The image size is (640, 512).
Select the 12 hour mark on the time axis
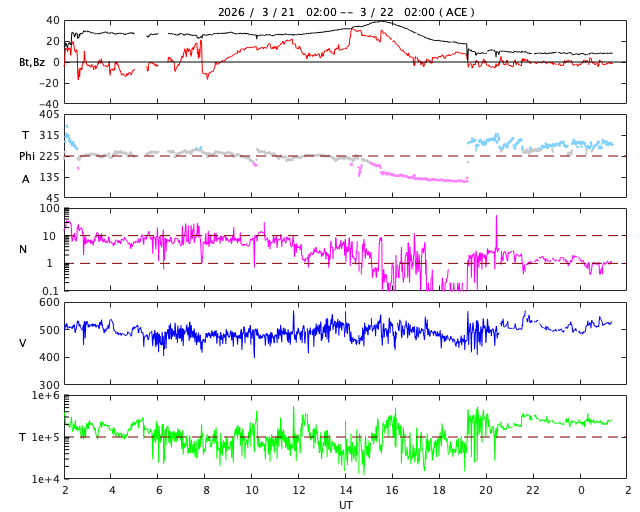pos(299,491)
